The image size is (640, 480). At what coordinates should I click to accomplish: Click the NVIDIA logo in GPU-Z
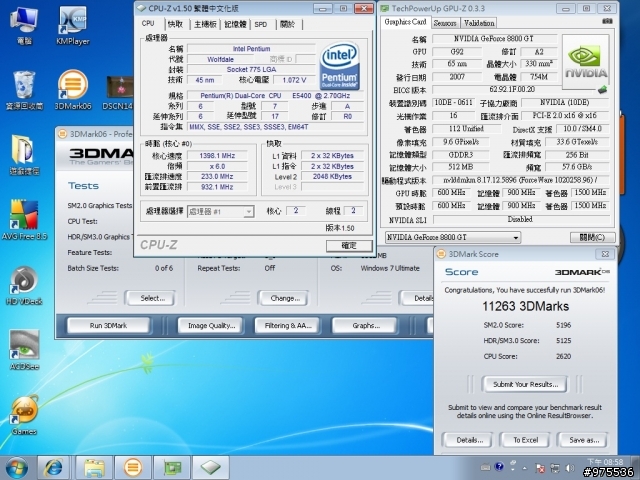coord(589,61)
